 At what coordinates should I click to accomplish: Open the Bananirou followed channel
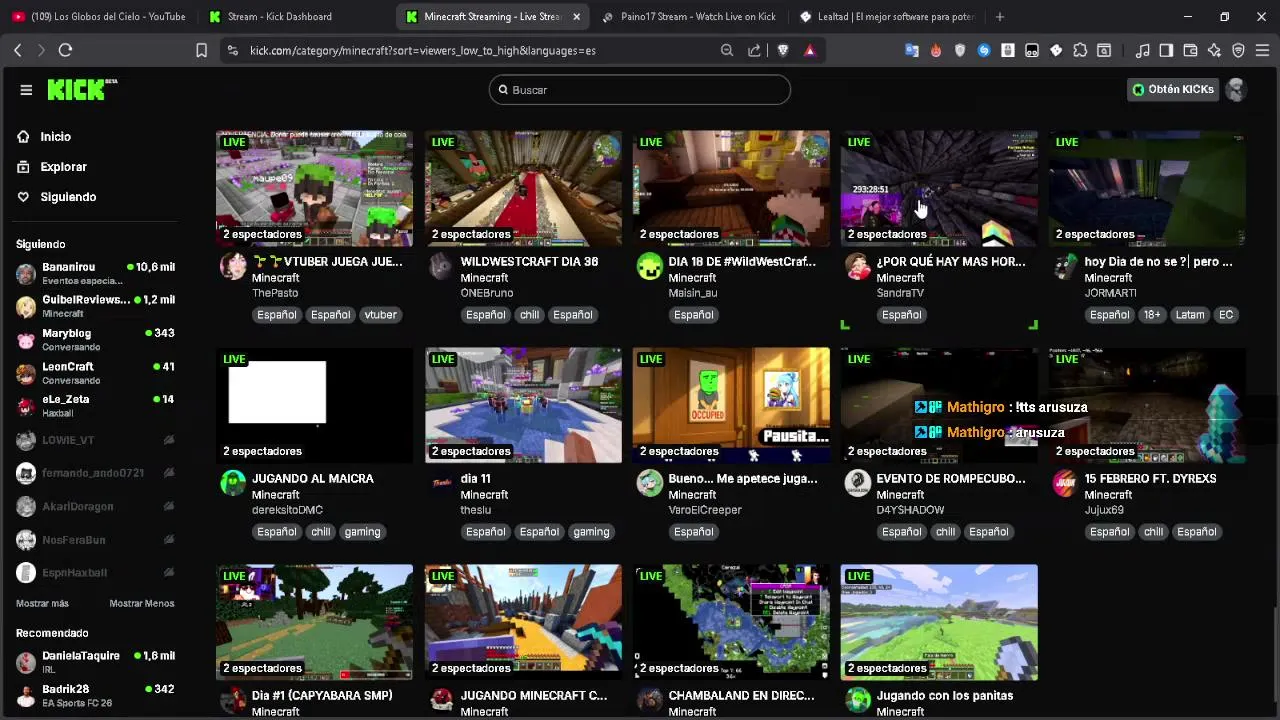point(95,274)
